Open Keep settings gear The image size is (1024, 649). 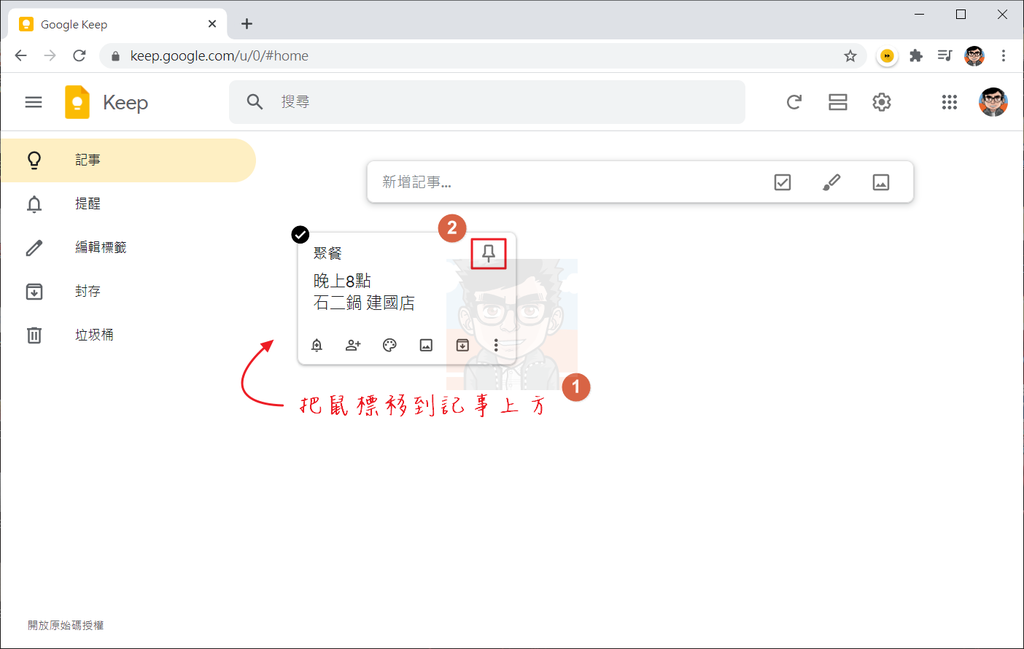[x=882, y=102]
